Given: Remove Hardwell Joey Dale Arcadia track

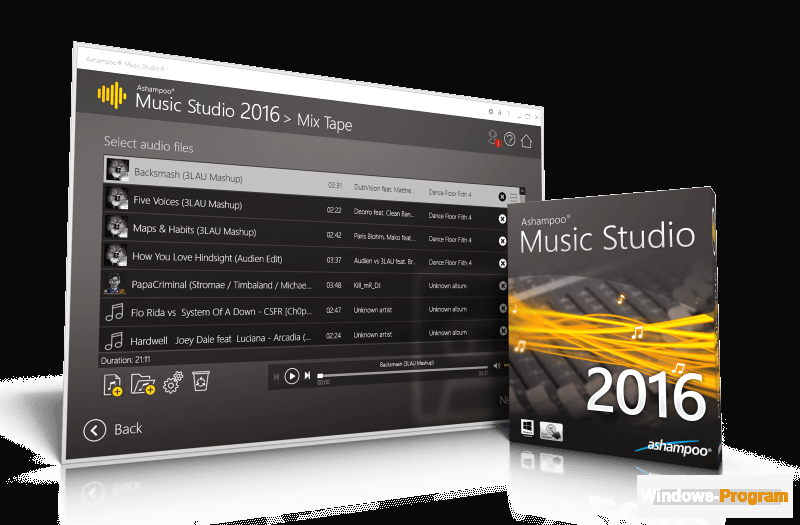Looking at the screenshot, I should coord(503,331).
